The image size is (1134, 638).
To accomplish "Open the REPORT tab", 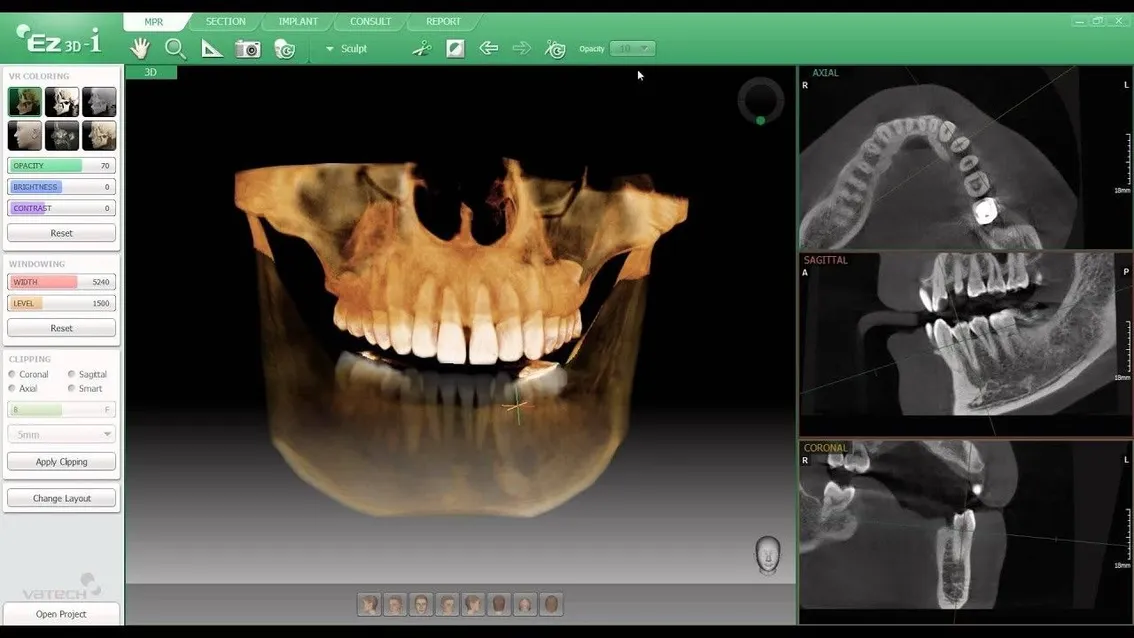I will pyautogui.click(x=443, y=21).
